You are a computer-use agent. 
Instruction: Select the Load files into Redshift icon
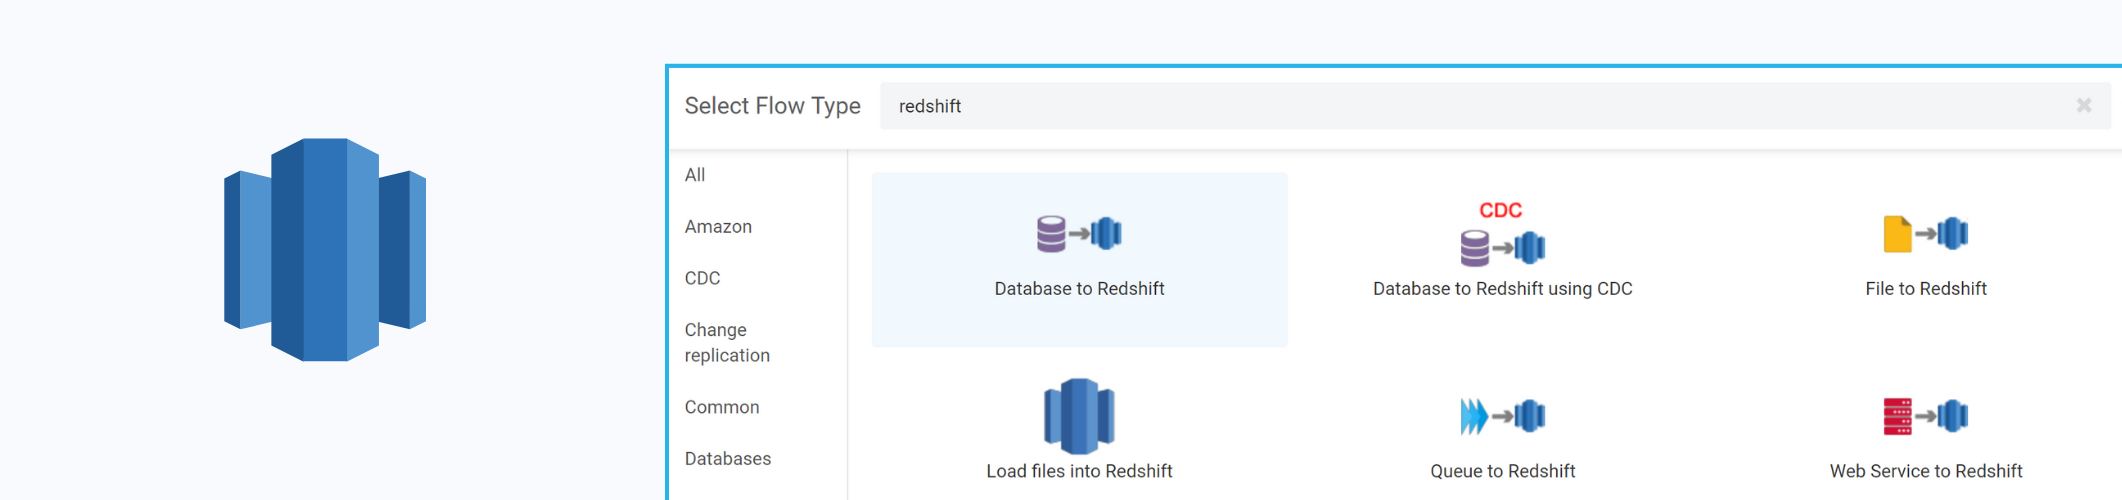pyautogui.click(x=1079, y=416)
